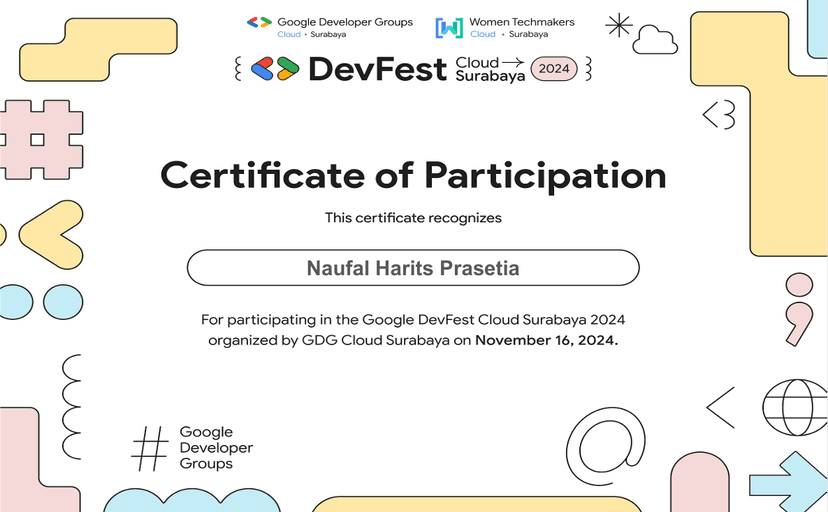The image size is (828, 512).
Task: Click the "Certificate of Participation" heading
Action: coord(413,175)
